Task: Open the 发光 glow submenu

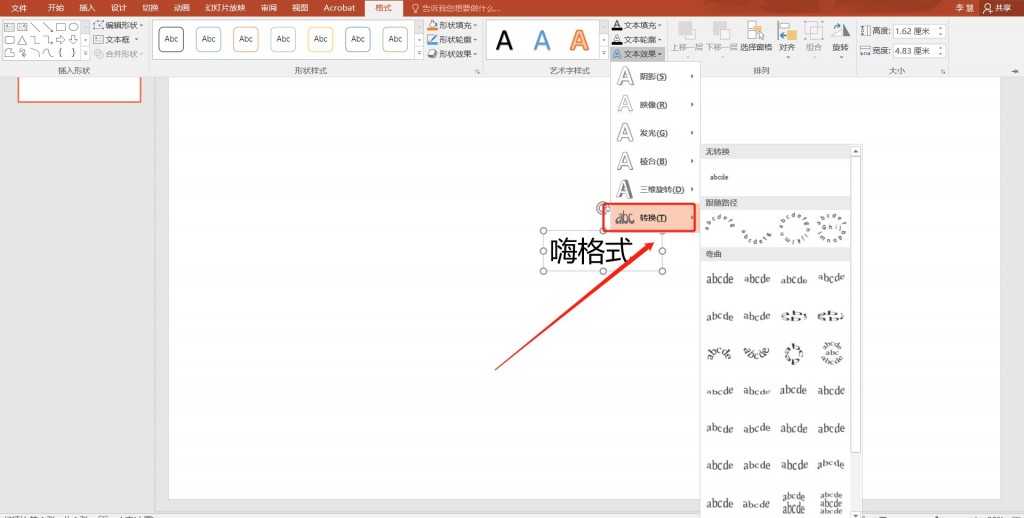Action: pos(655,133)
